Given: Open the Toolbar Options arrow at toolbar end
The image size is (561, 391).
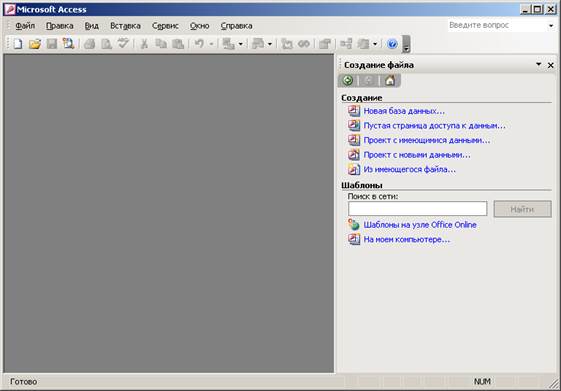Looking at the screenshot, I should (x=406, y=44).
